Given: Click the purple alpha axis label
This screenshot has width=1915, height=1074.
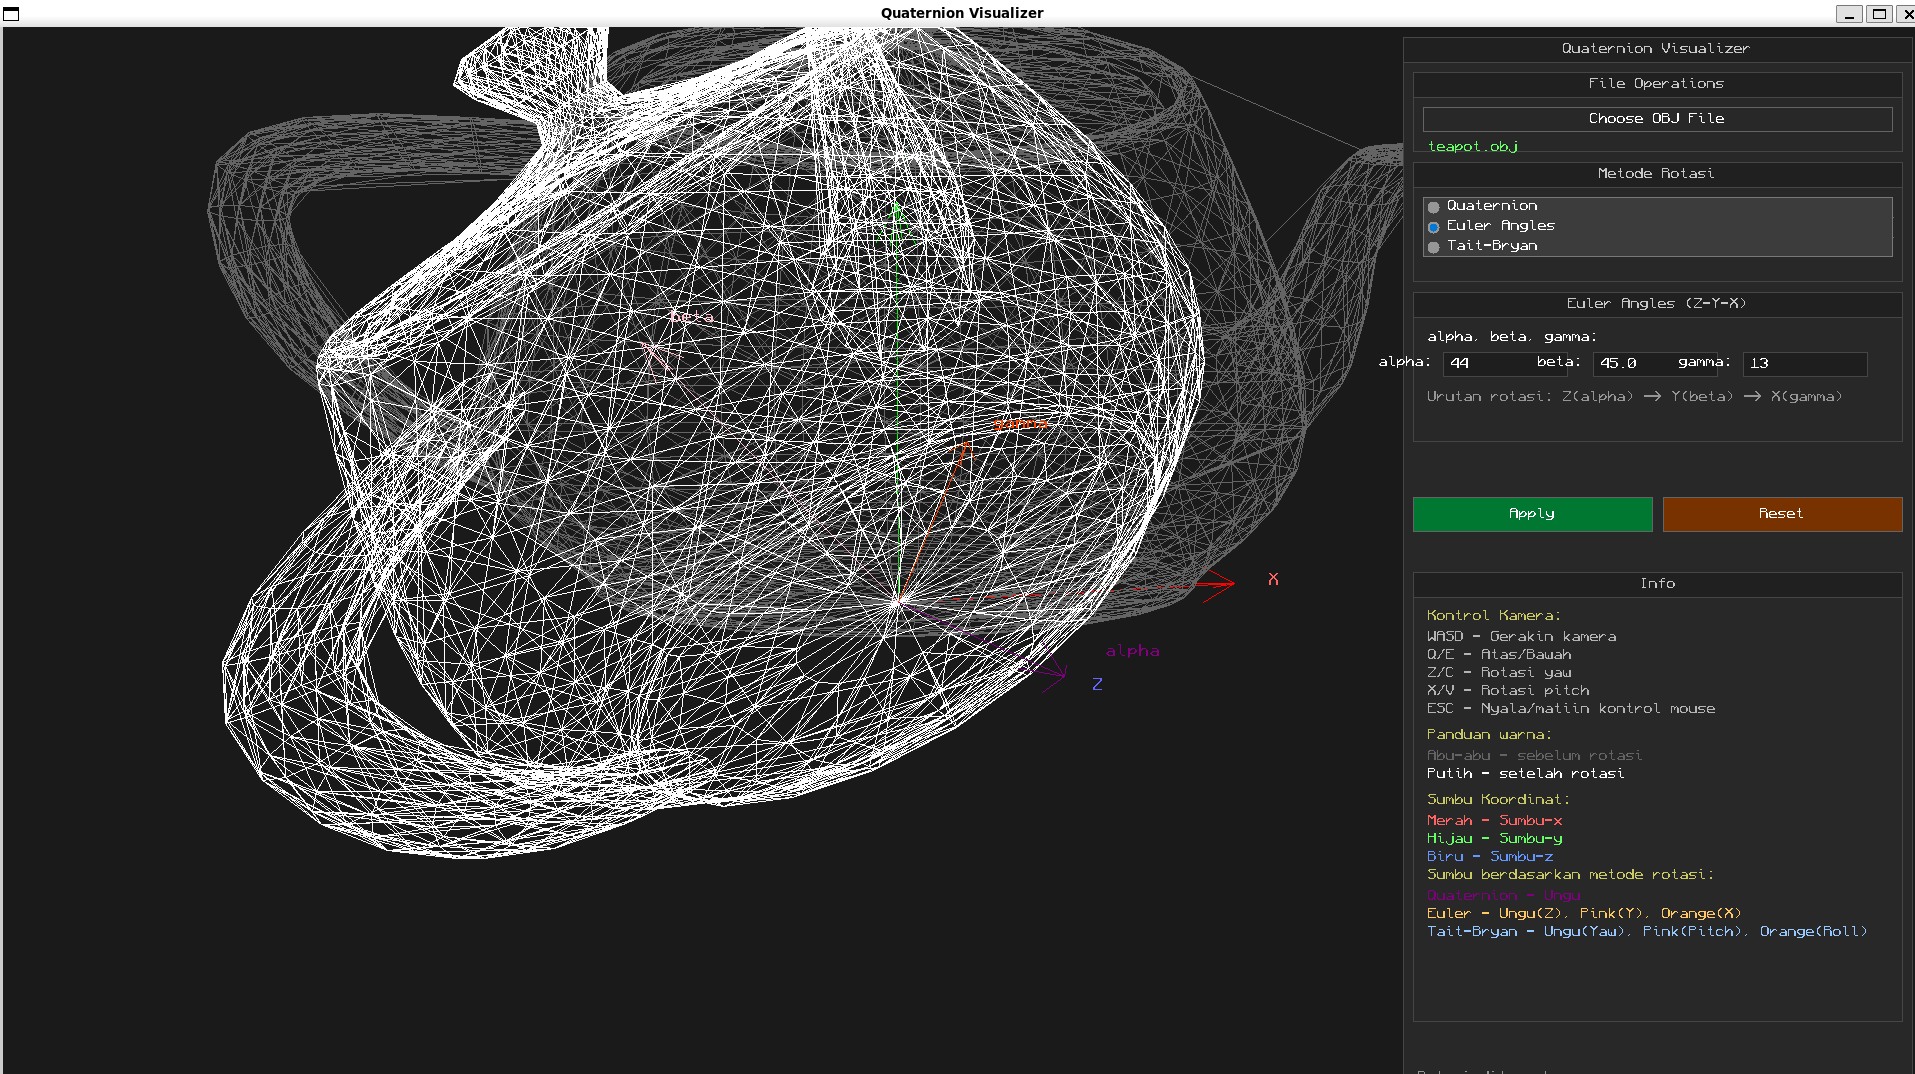Looking at the screenshot, I should tap(1132, 650).
